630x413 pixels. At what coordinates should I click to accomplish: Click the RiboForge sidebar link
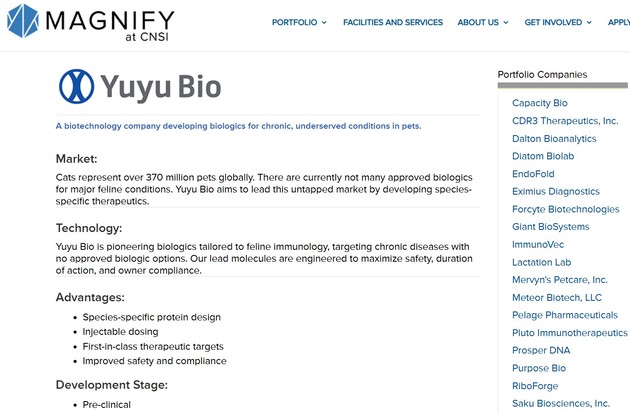(535, 386)
